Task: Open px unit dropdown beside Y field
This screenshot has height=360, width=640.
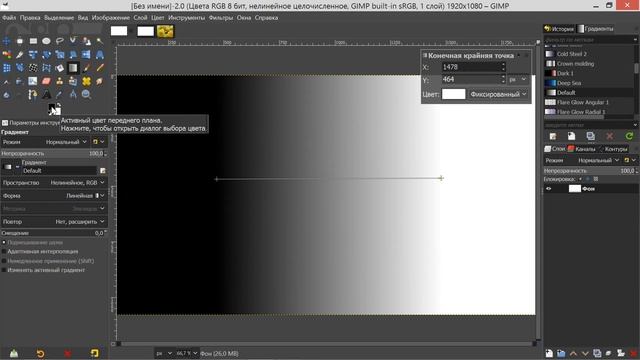Action: (x=518, y=80)
